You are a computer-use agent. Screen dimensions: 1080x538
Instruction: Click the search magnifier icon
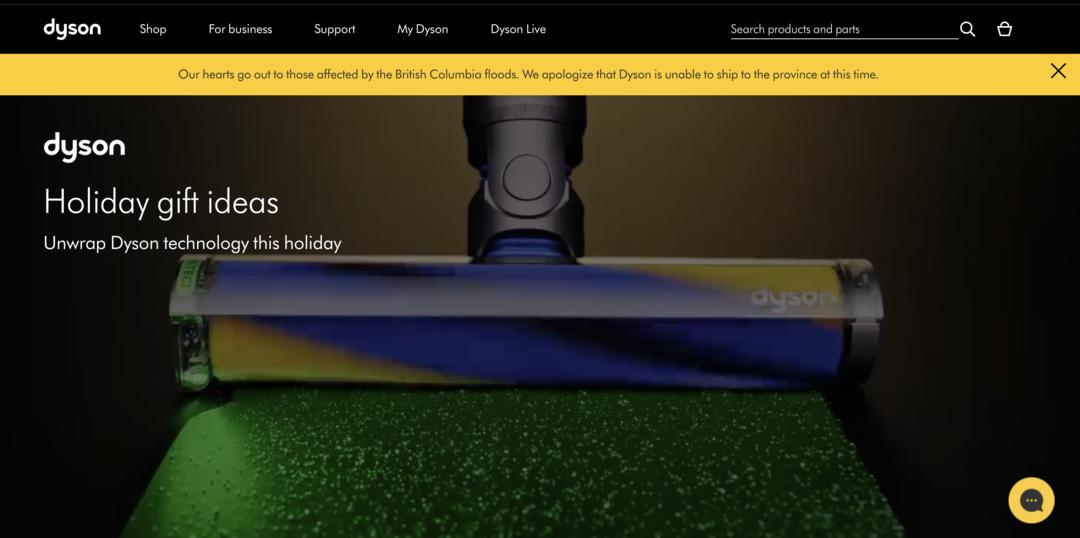click(967, 29)
